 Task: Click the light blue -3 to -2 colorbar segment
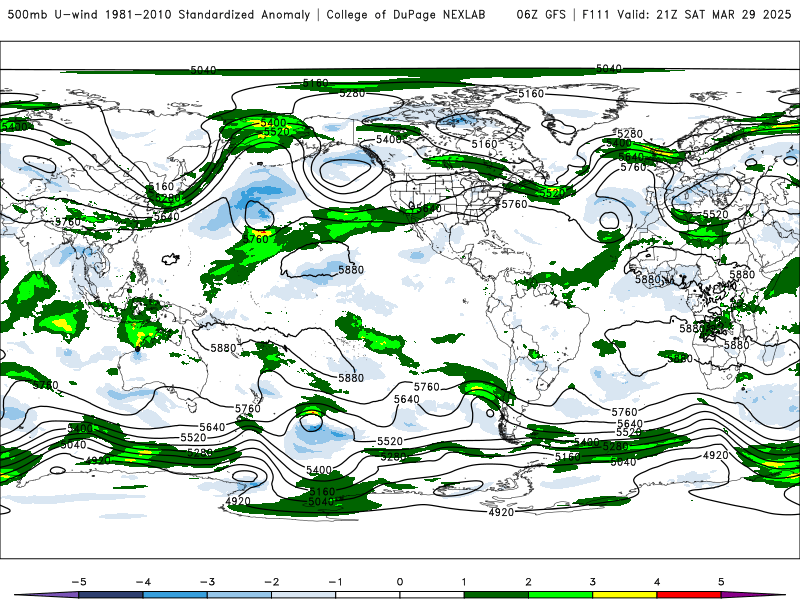pos(239,595)
